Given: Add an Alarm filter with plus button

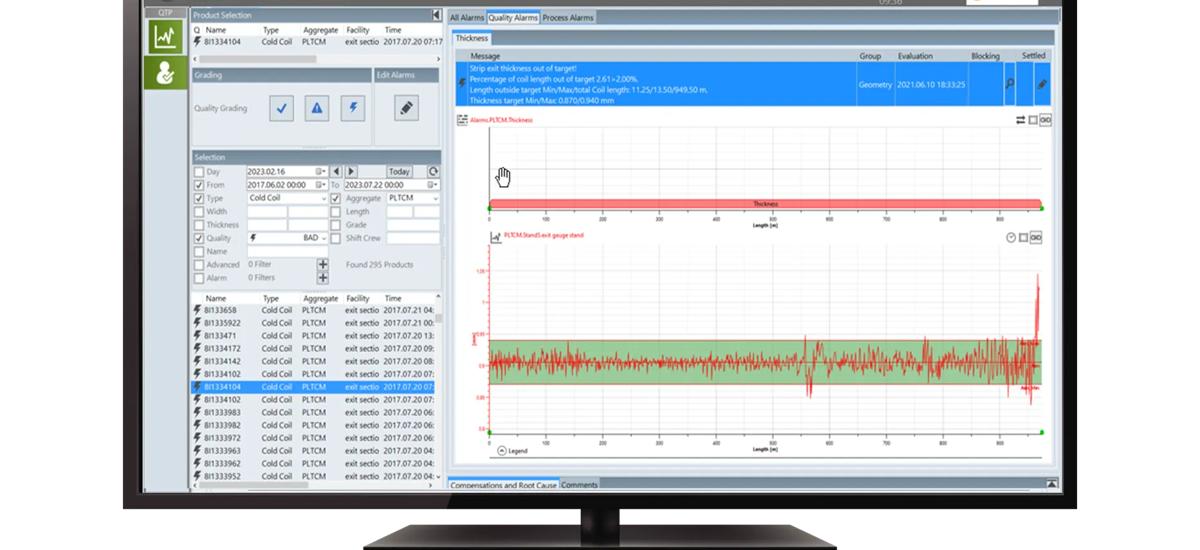Looking at the screenshot, I should tap(323, 278).
